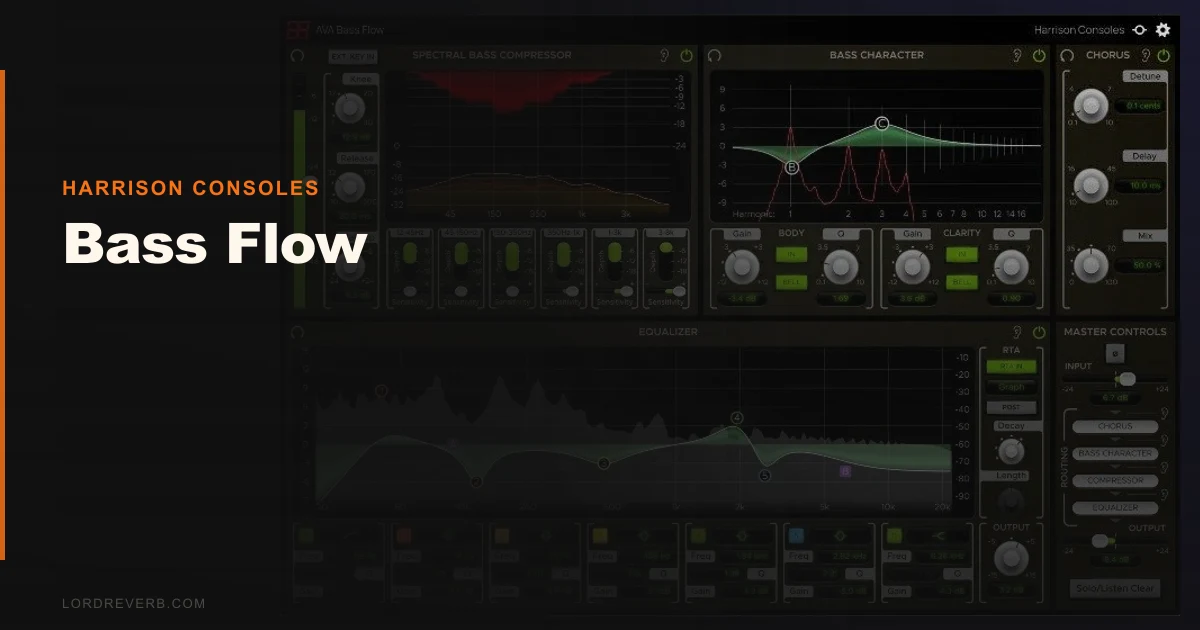Toggle Chorus section power icon
This screenshot has height=630, width=1200.
point(1163,56)
